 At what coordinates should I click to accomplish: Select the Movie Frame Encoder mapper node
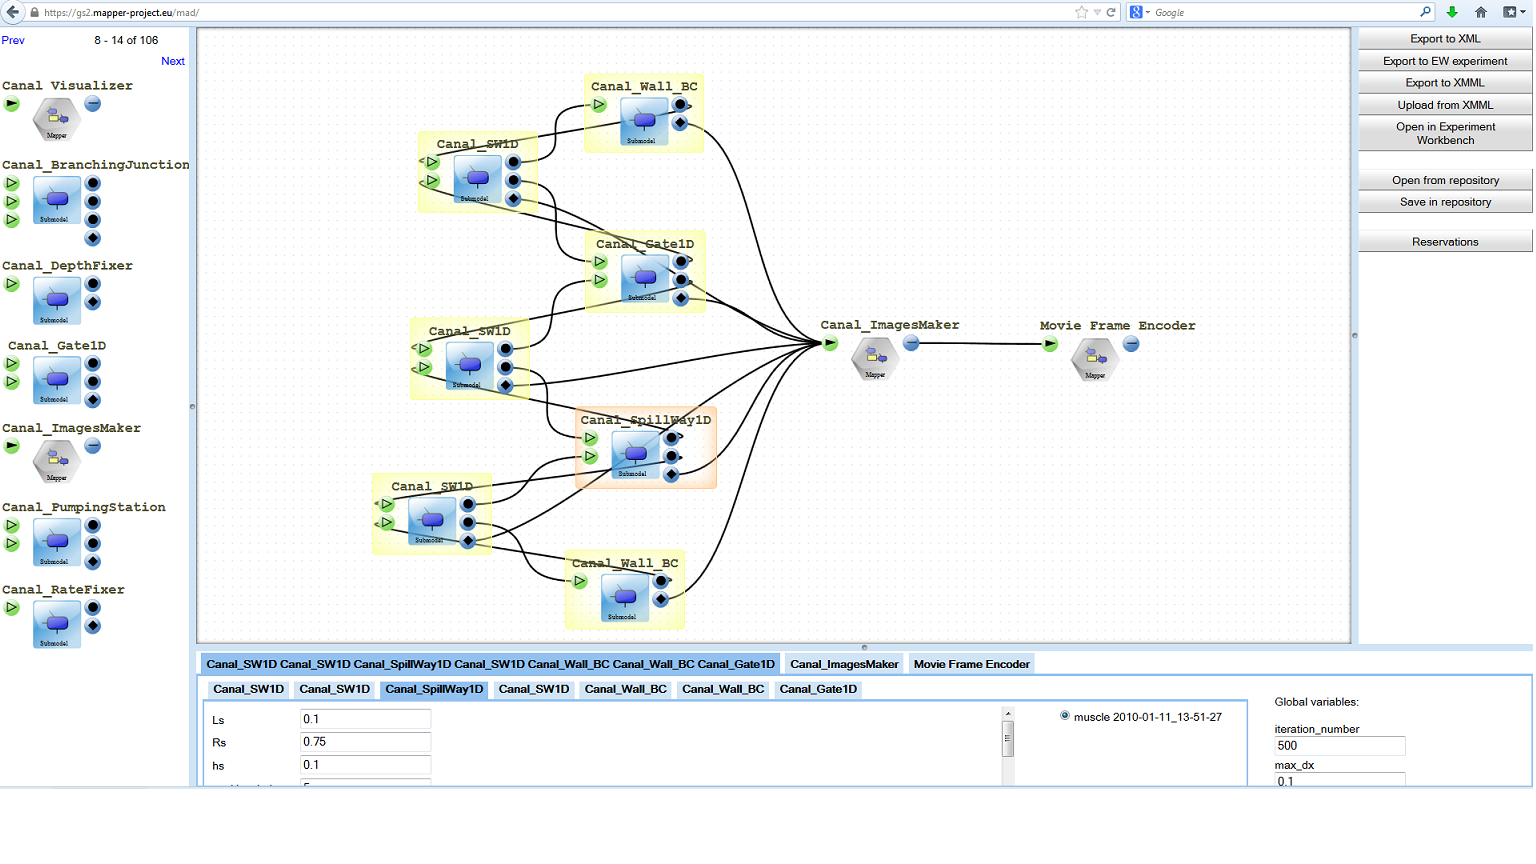tap(1094, 359)
